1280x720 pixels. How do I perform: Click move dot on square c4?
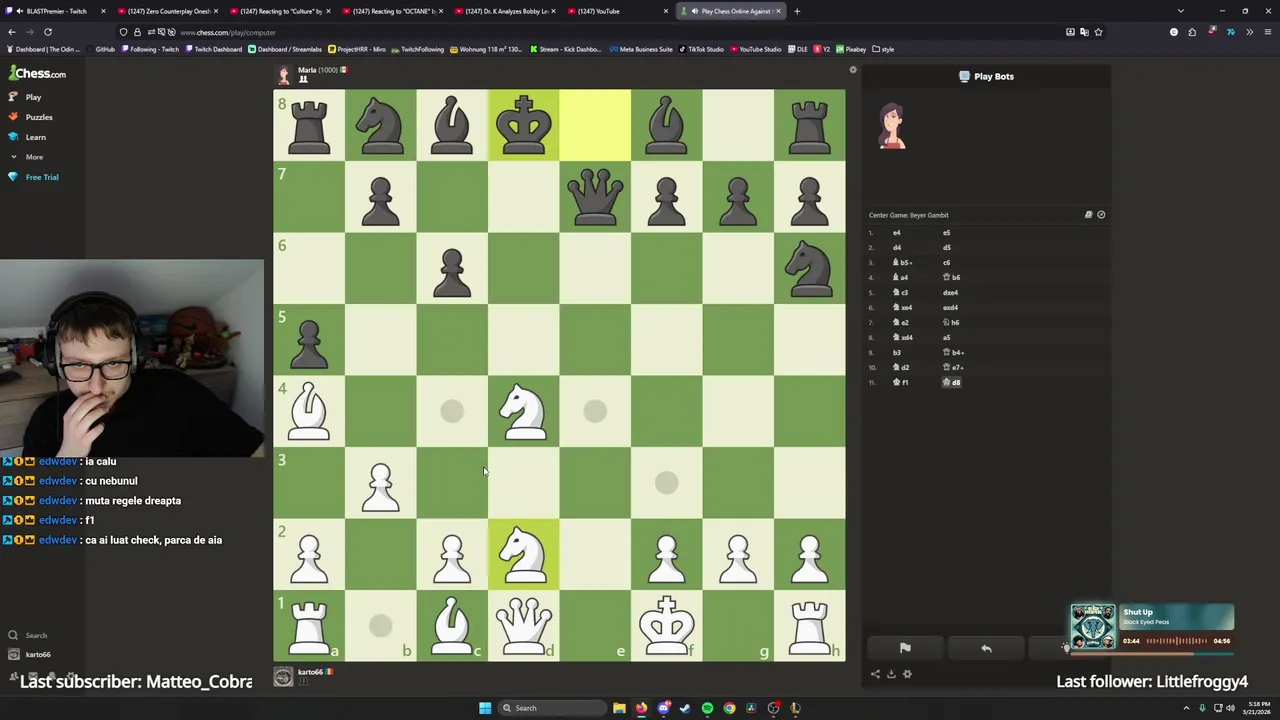(452, 411)
